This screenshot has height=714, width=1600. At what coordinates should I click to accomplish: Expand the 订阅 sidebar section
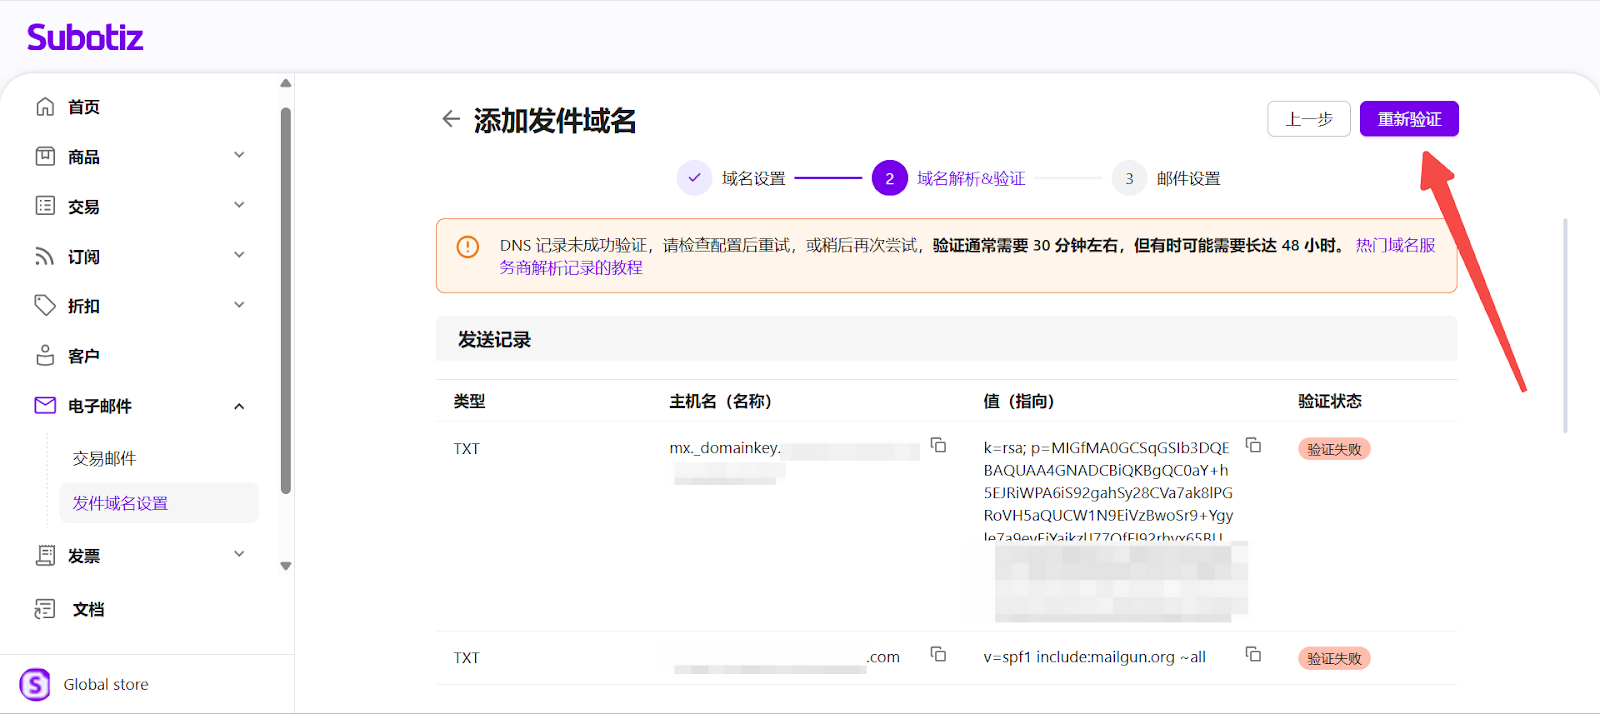[239, 255]
